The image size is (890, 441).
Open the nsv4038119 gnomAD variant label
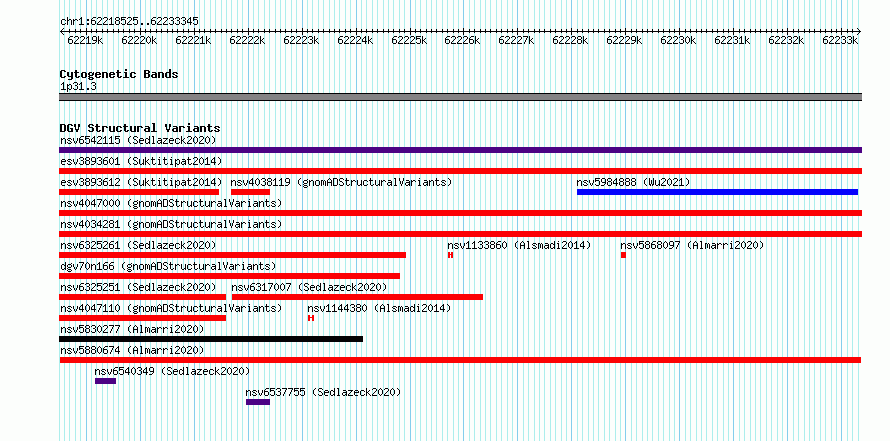(x=341, y=182)
